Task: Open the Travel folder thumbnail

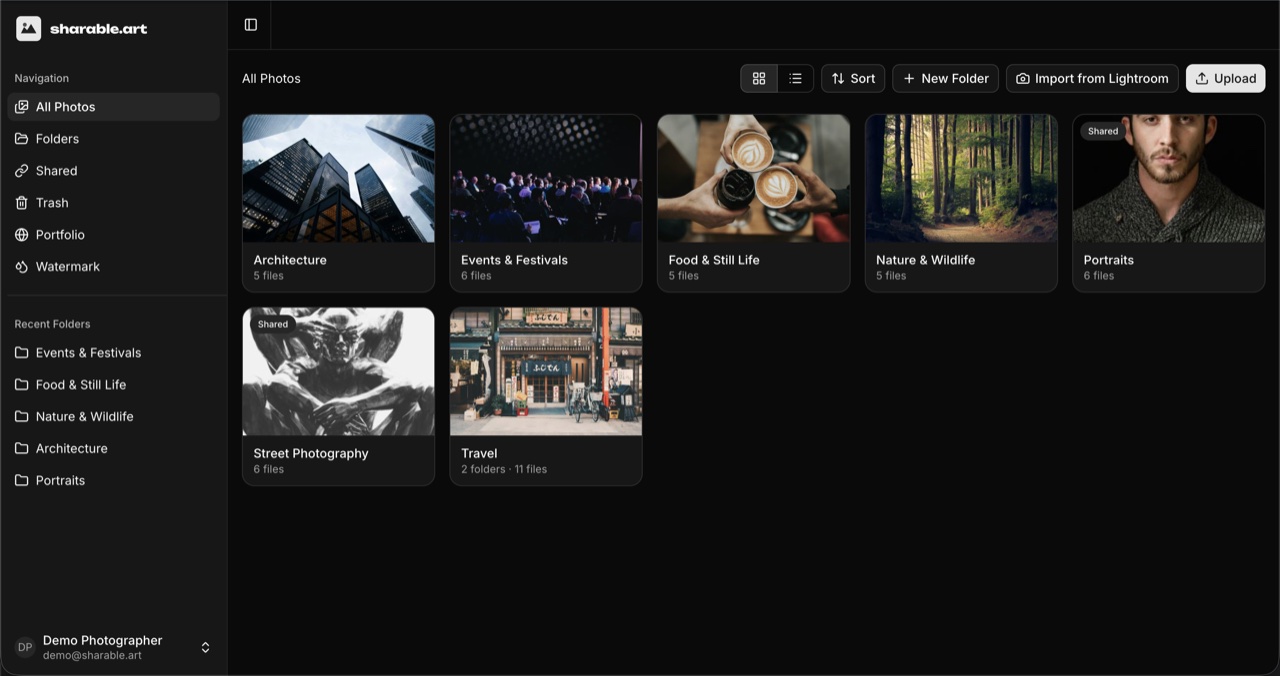Action: point(546,372)
